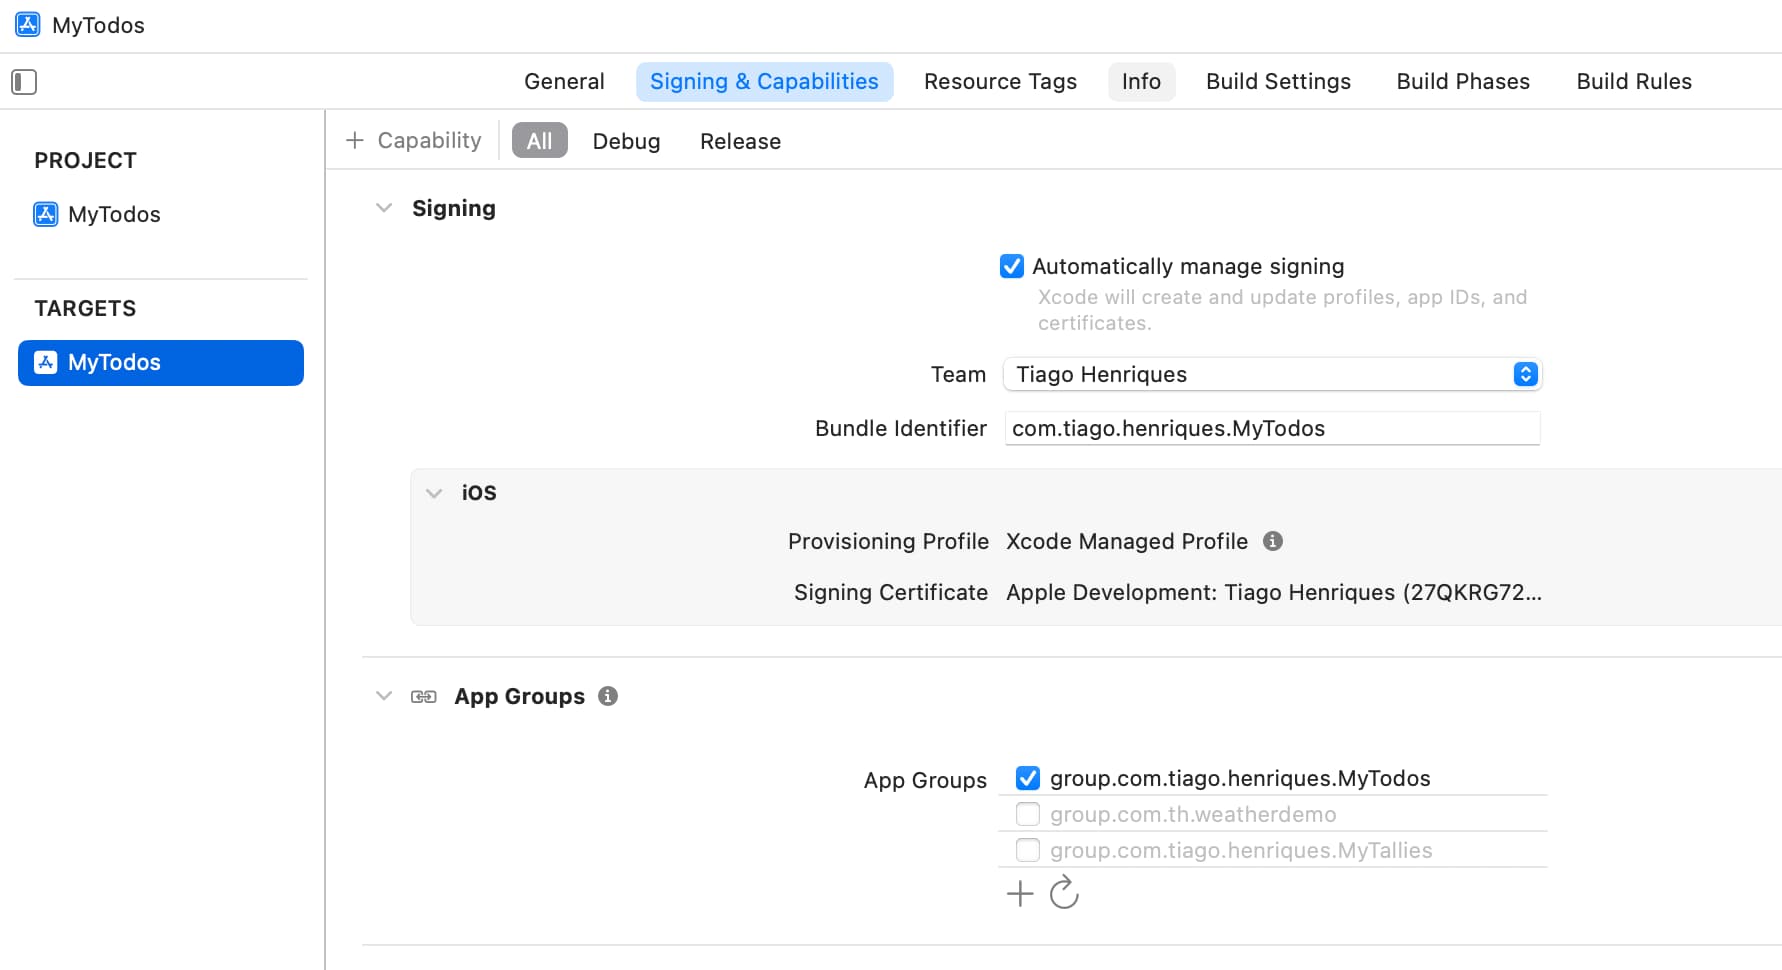Open the Team dropdown showing Tiago Henriques
Image resolution: width=1782 pixels, height=970 pixels.
(x=1272, y=374)
